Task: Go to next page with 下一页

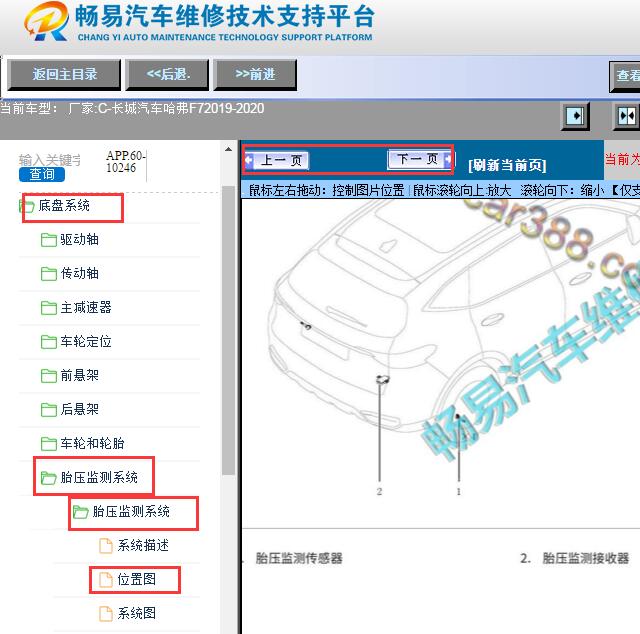Action: click(420, 159)
